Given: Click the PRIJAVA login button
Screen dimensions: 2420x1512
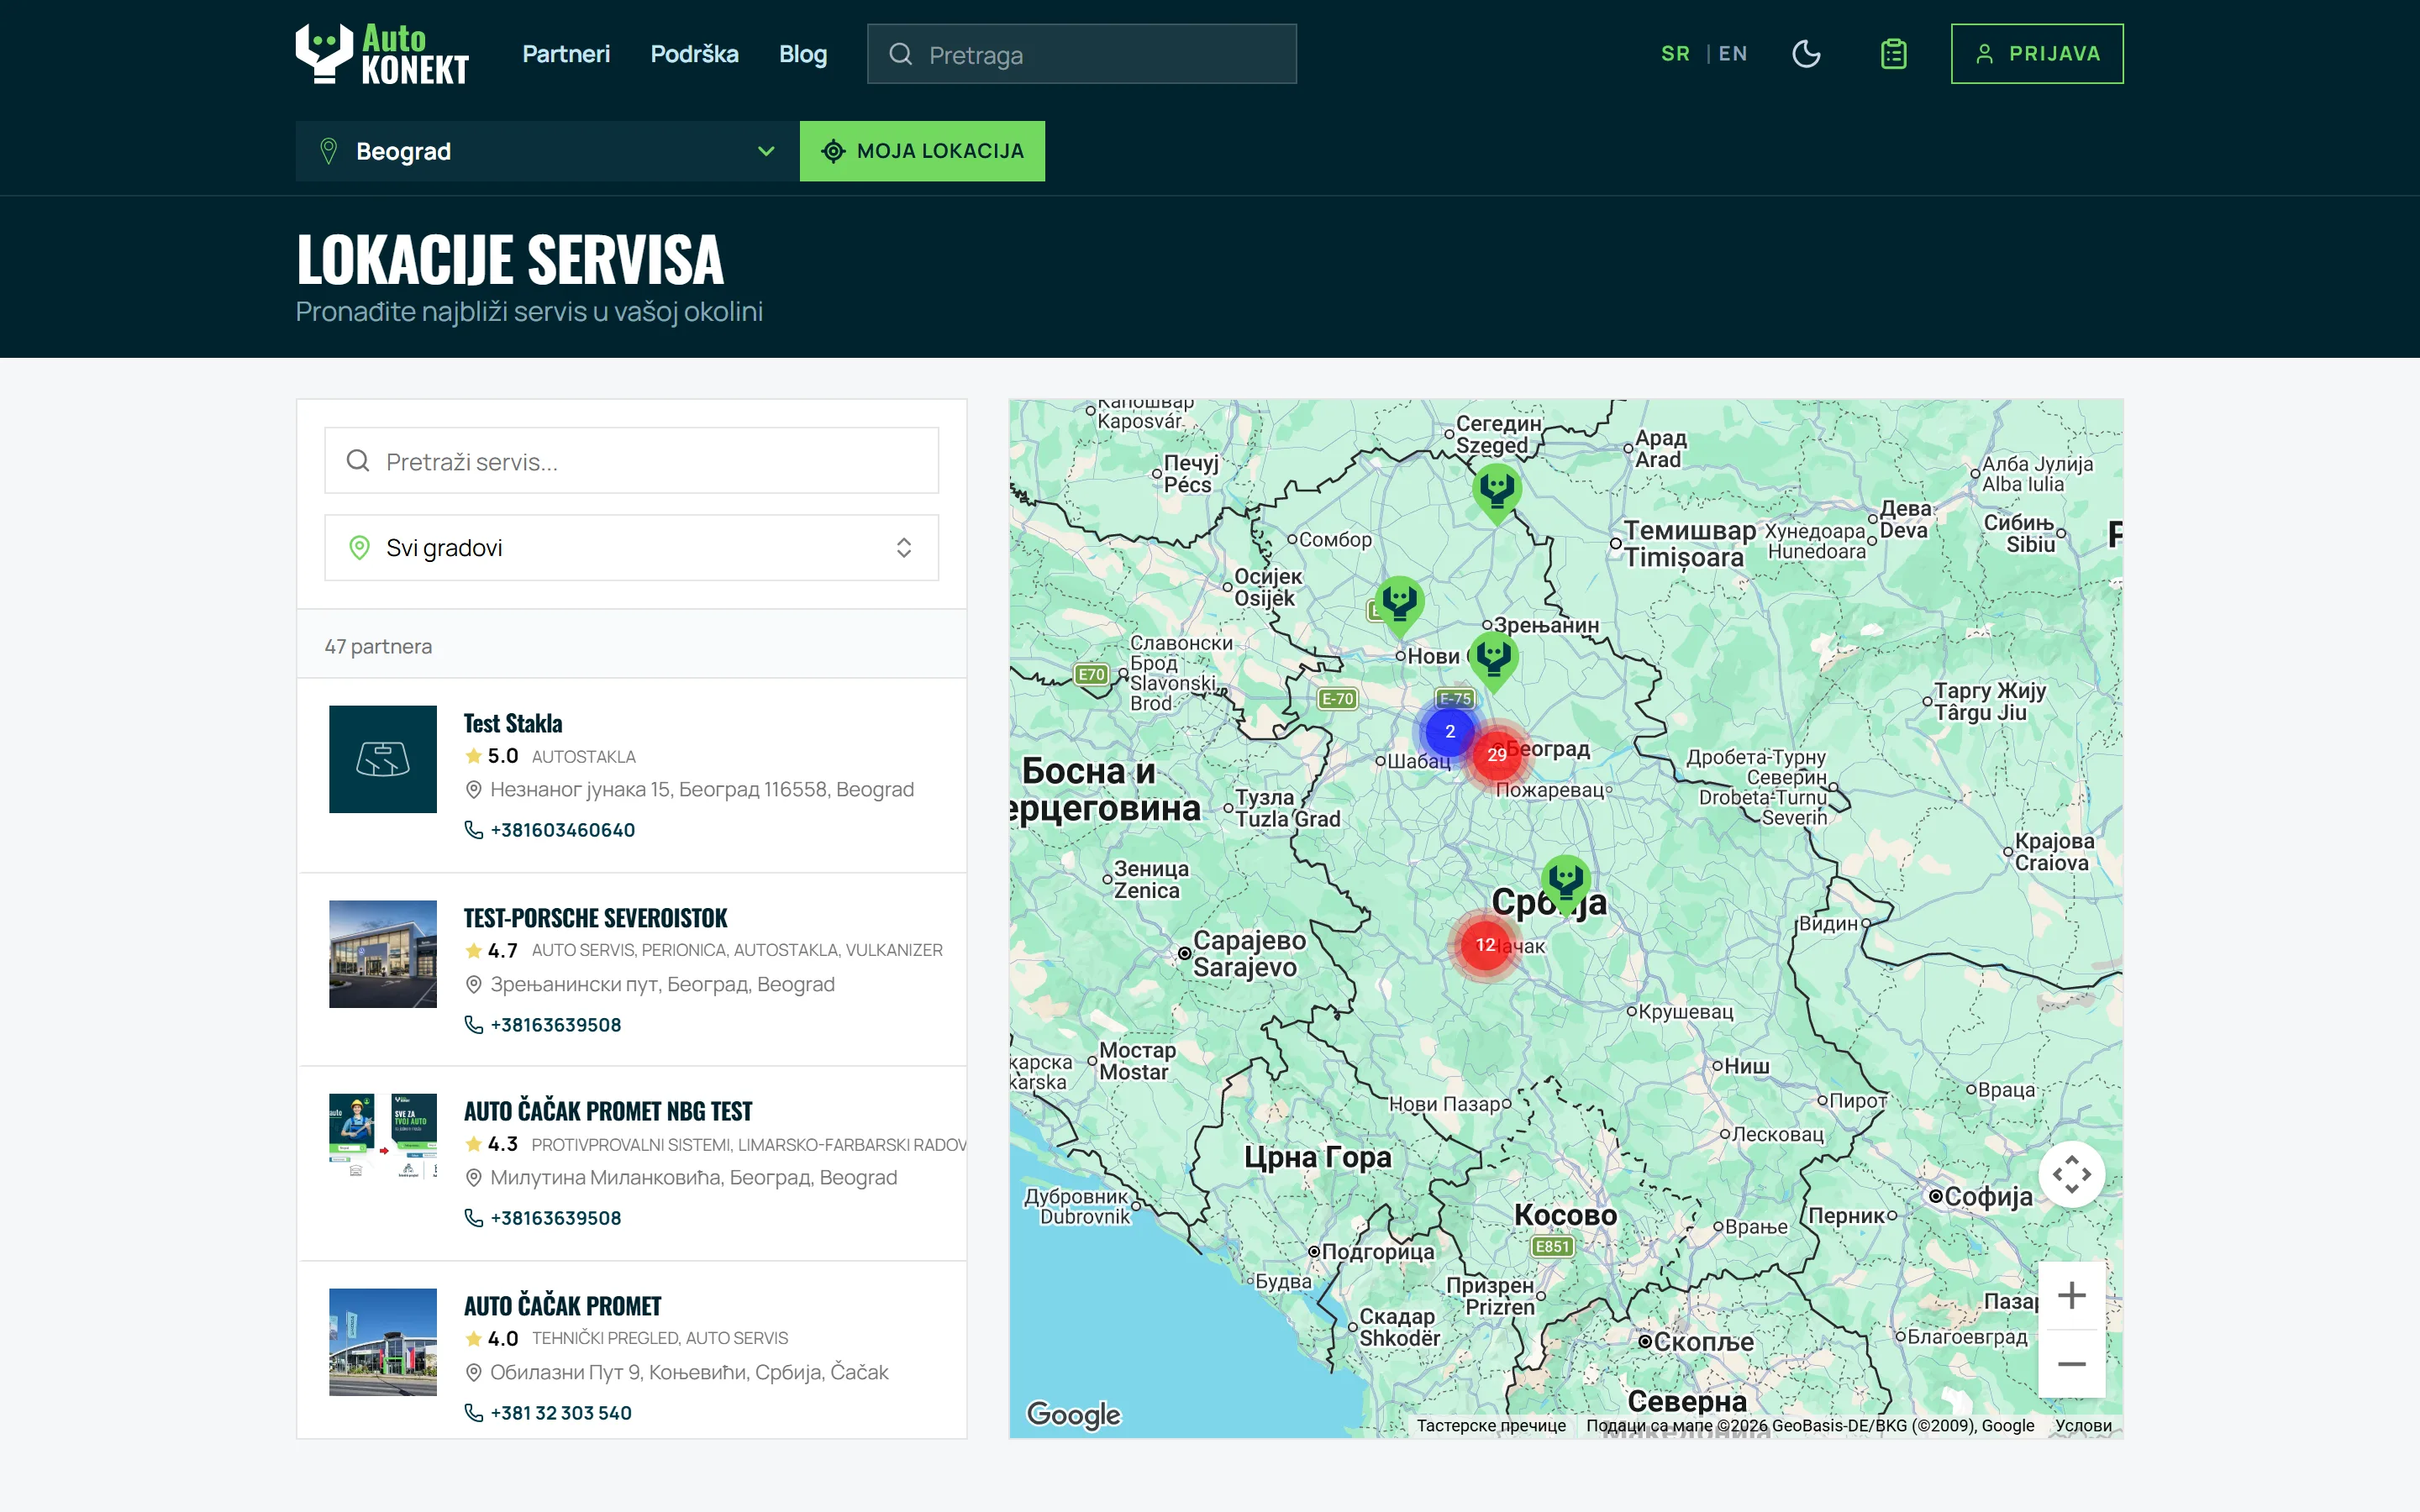Looking at the screenshot, I should click(x=2036, y=54).
